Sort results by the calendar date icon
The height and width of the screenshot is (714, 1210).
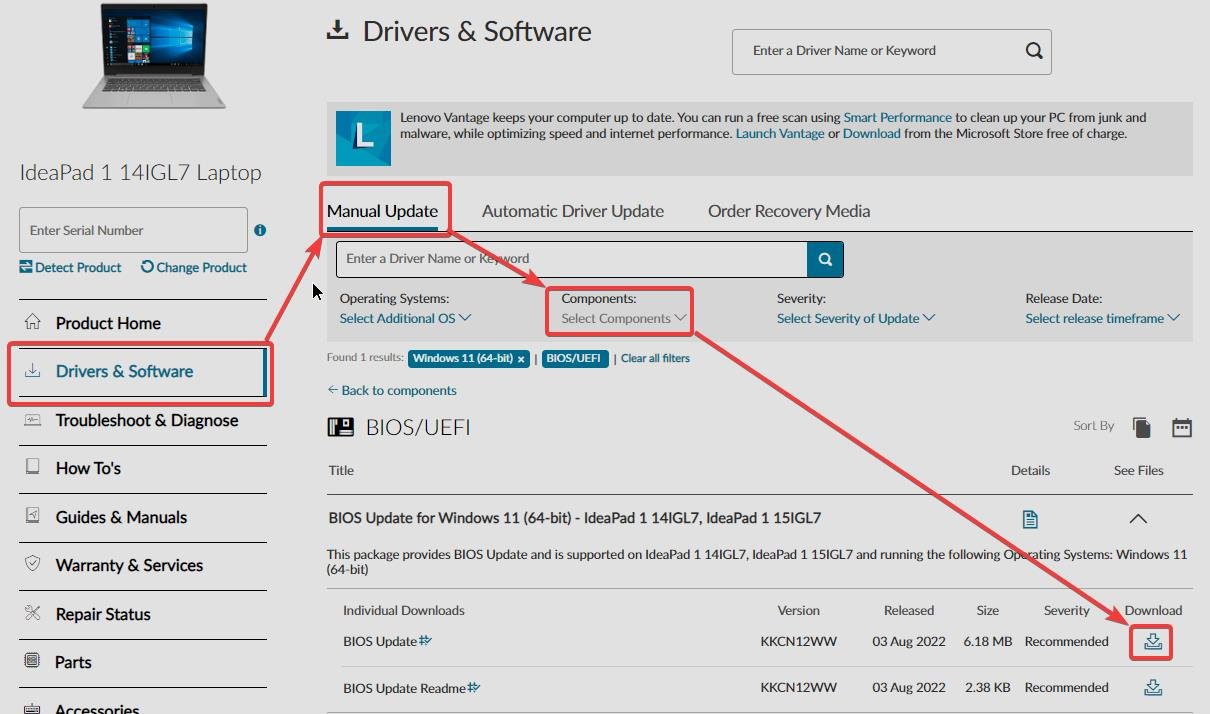click(x=1182, y=427)
